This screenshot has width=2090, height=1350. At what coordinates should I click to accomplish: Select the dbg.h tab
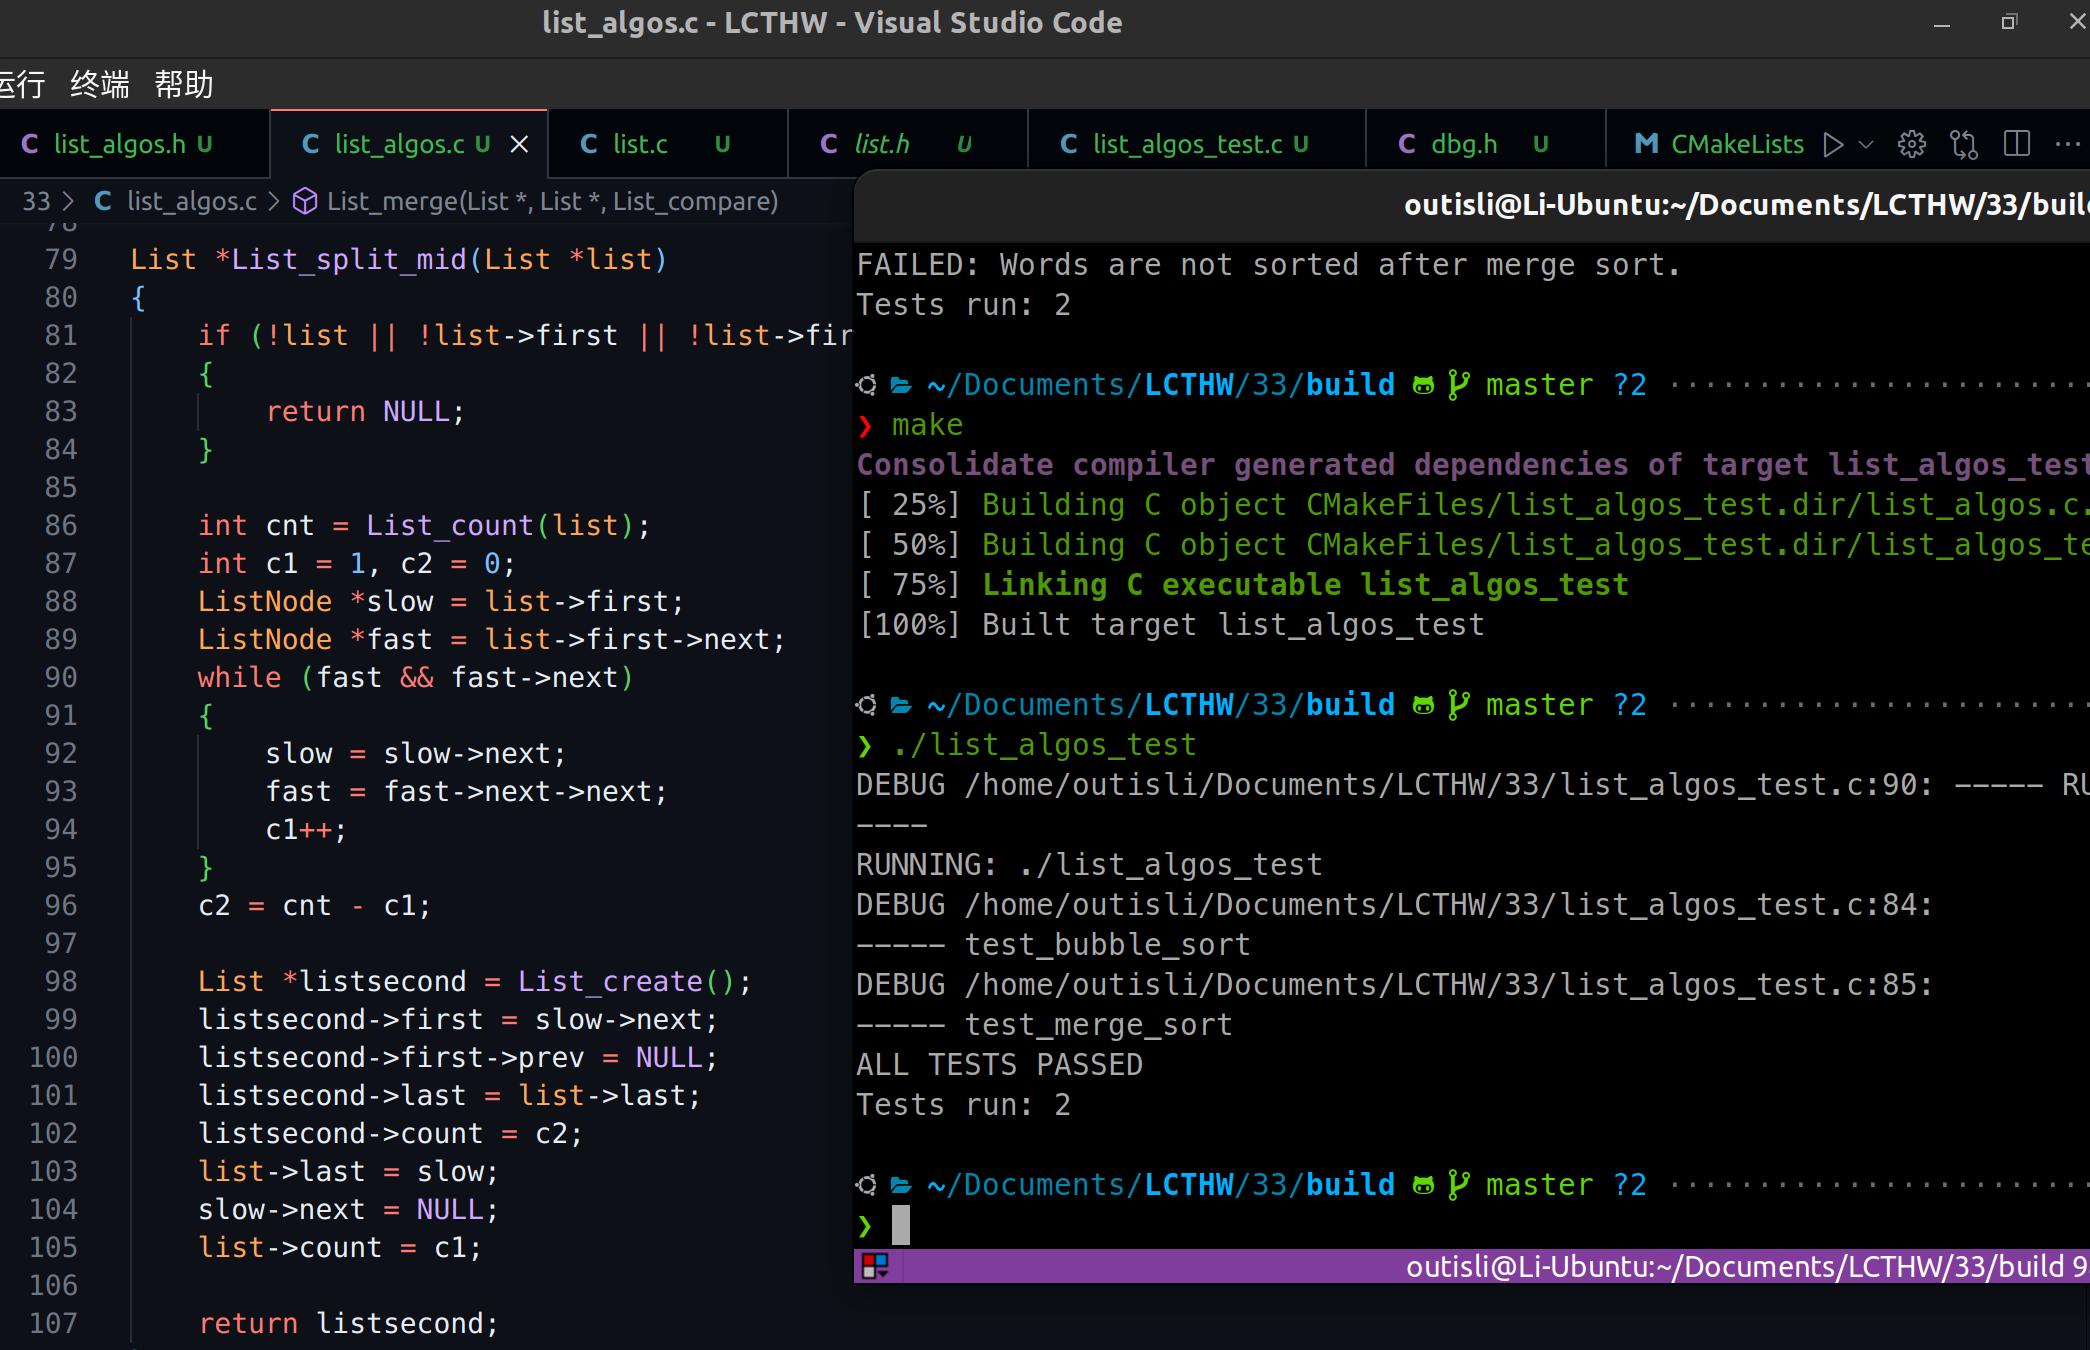(1463, 144)
